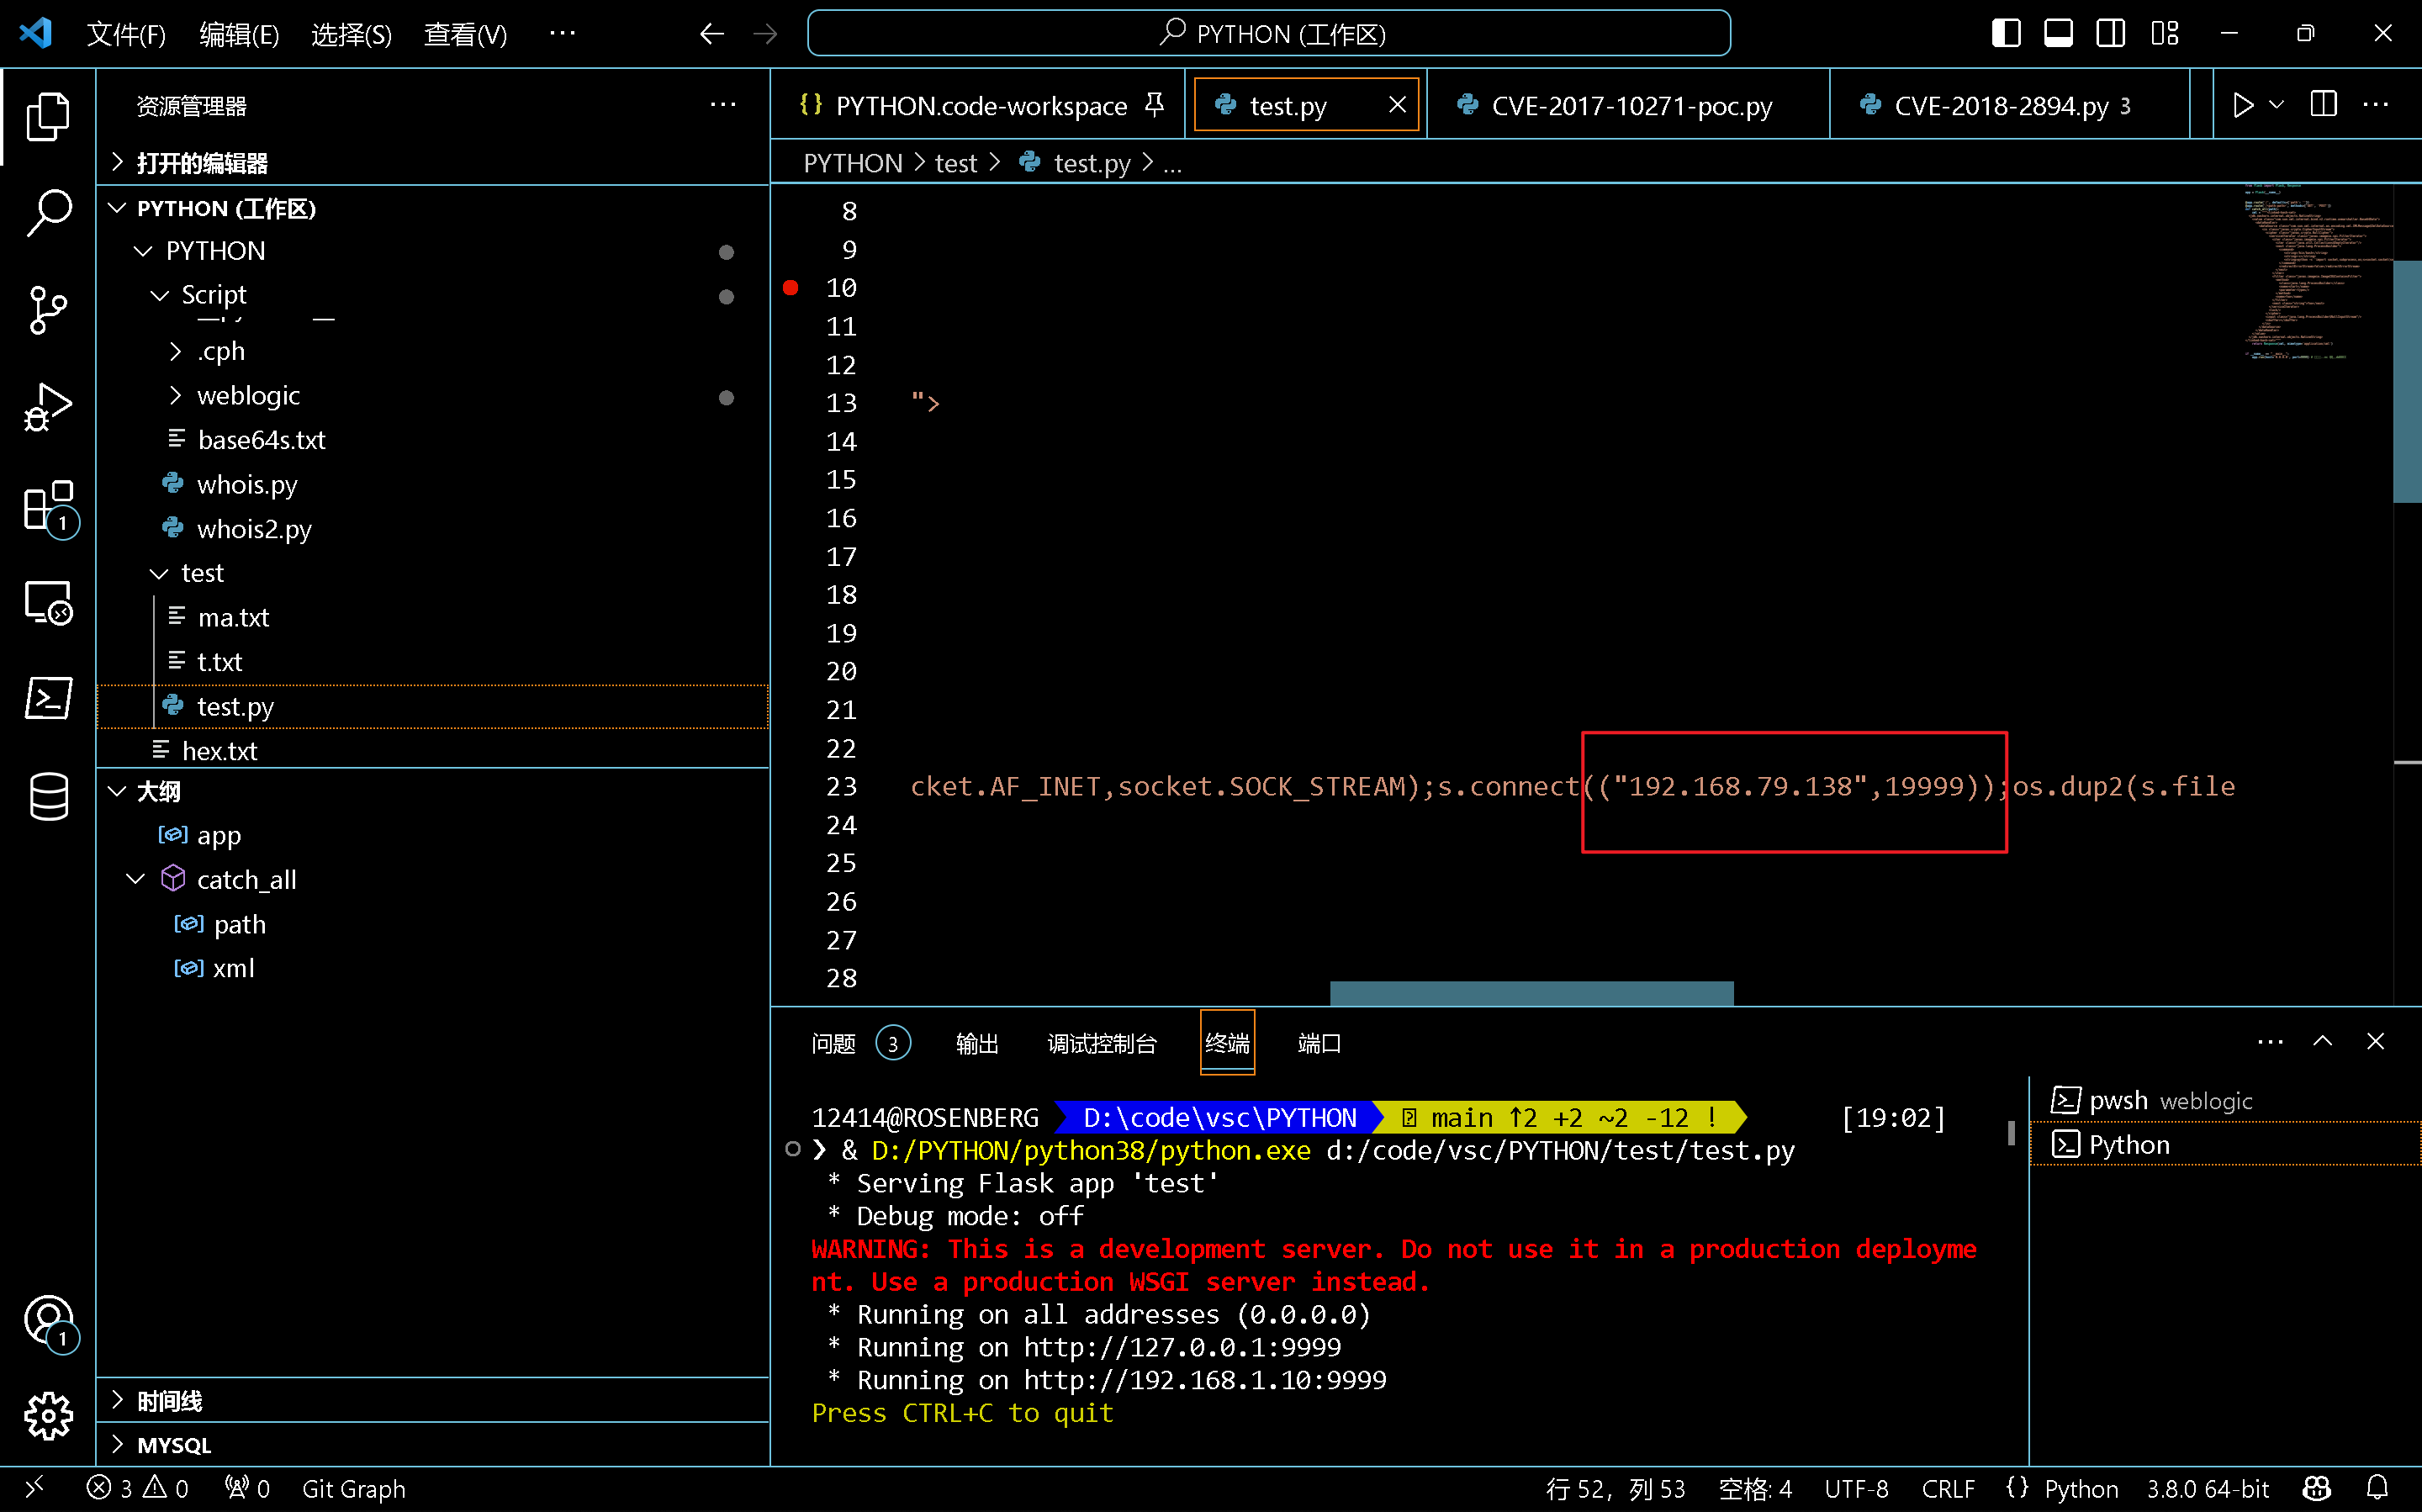Open the Database view in activity bar
Screen dimensions: 2422x1512
(x=48, y=797)
